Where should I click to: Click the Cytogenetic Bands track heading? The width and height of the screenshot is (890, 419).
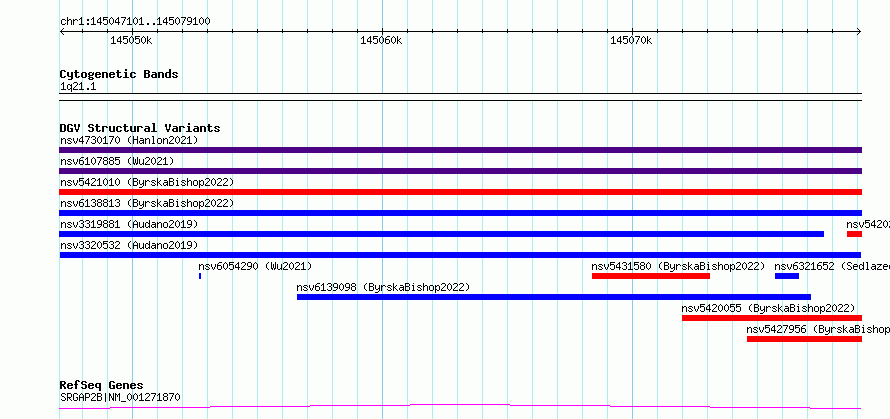point(119,74)
